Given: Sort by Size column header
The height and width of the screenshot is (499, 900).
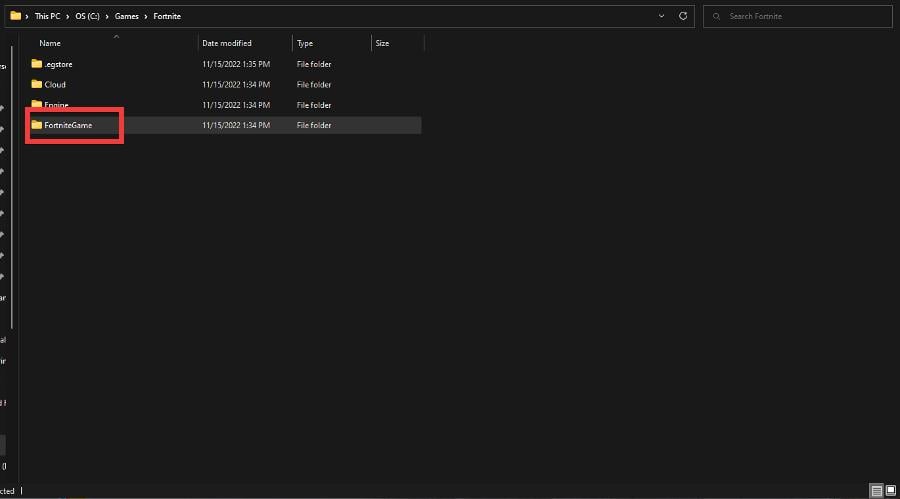Looking at the screenshot, I should click(x=382, y=43).
